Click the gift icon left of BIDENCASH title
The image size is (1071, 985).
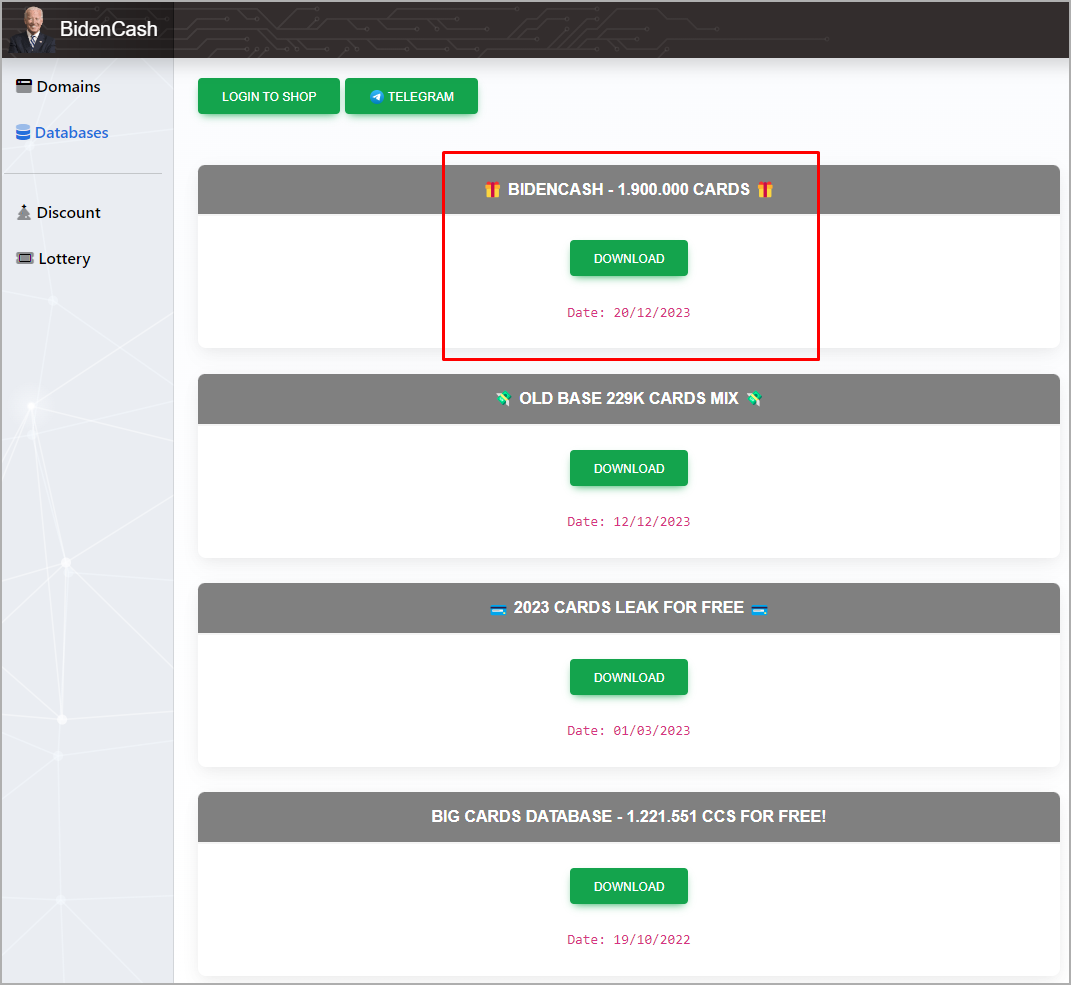492,190
